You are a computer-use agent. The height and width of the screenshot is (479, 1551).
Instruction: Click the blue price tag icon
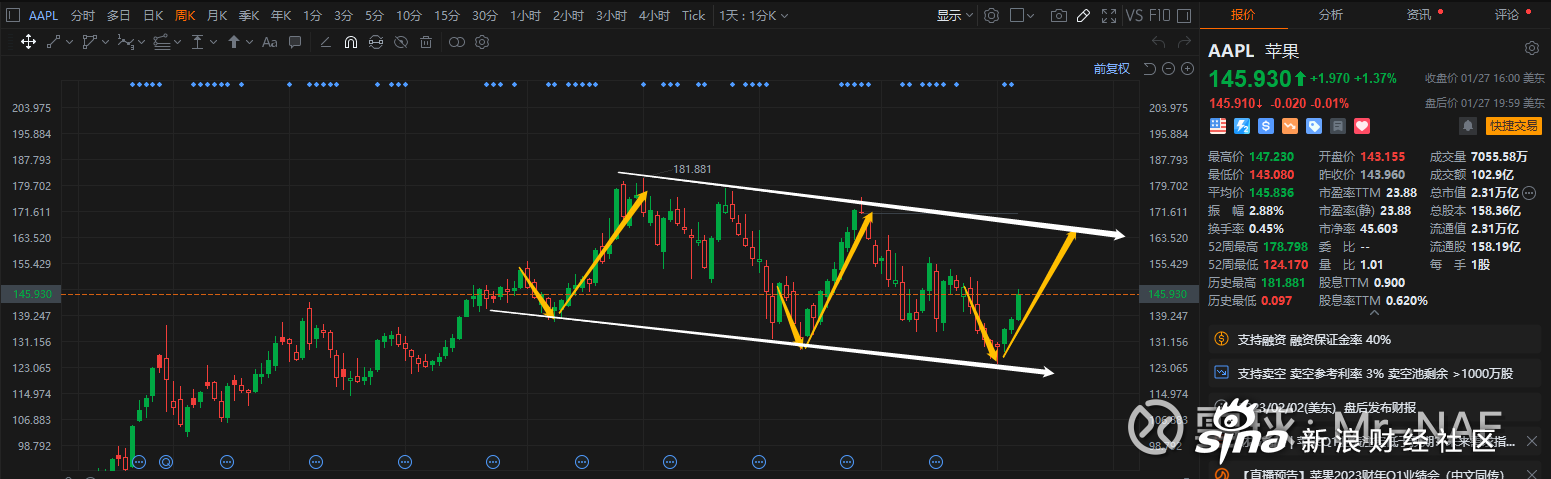point(1313,126)
